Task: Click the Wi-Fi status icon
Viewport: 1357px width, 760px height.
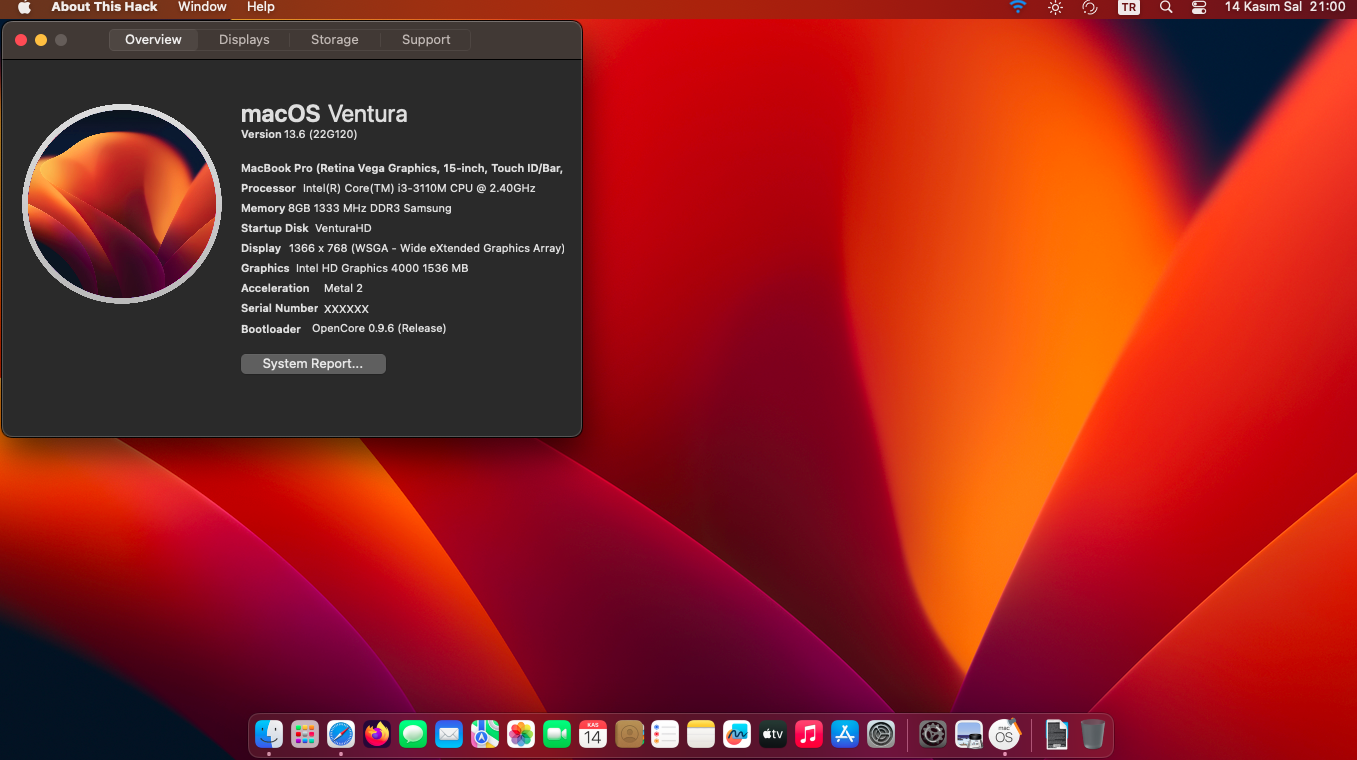Action: click(x=1018, y=7)
